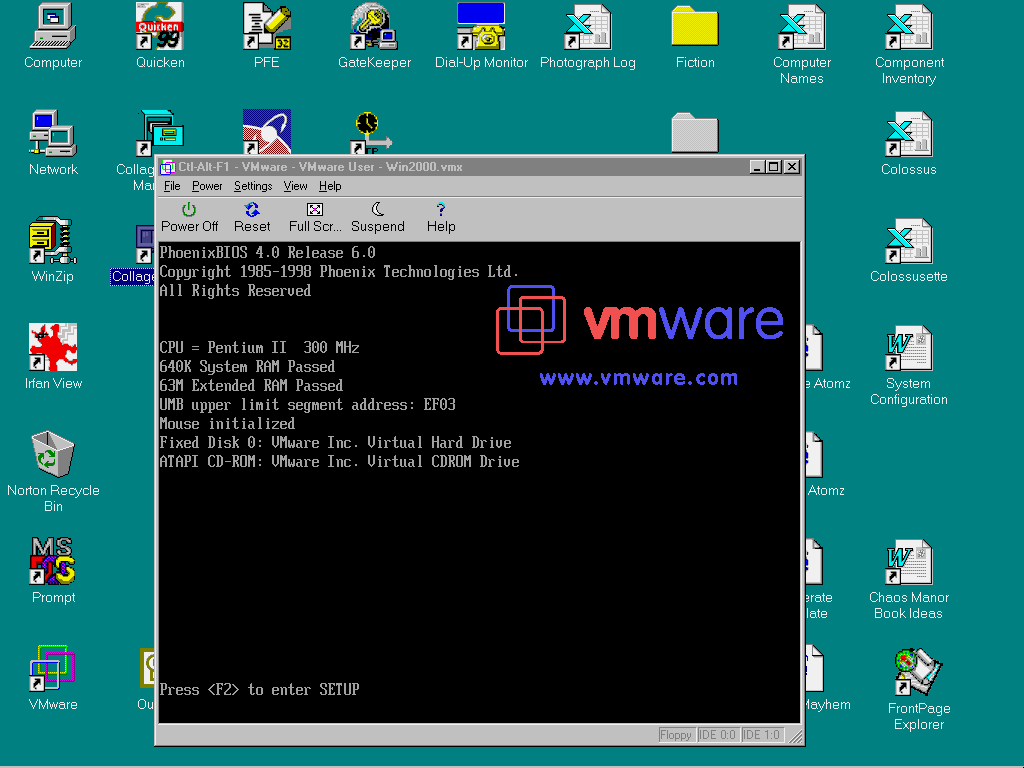This screenshot has height=768, width=1024.
Task: Click the Floppy status indicator
Action: pos(676,735)
